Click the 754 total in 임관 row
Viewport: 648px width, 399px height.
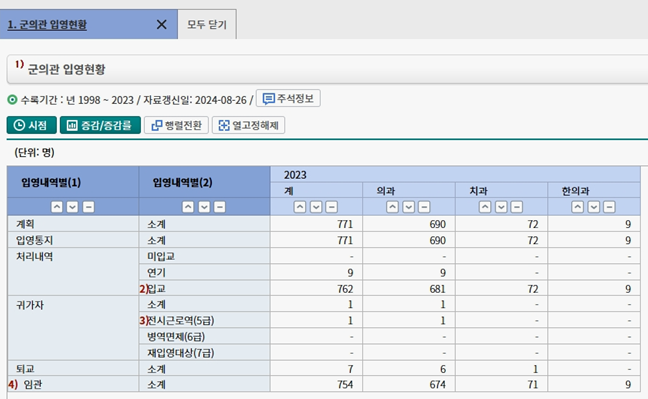coord(345,385)
